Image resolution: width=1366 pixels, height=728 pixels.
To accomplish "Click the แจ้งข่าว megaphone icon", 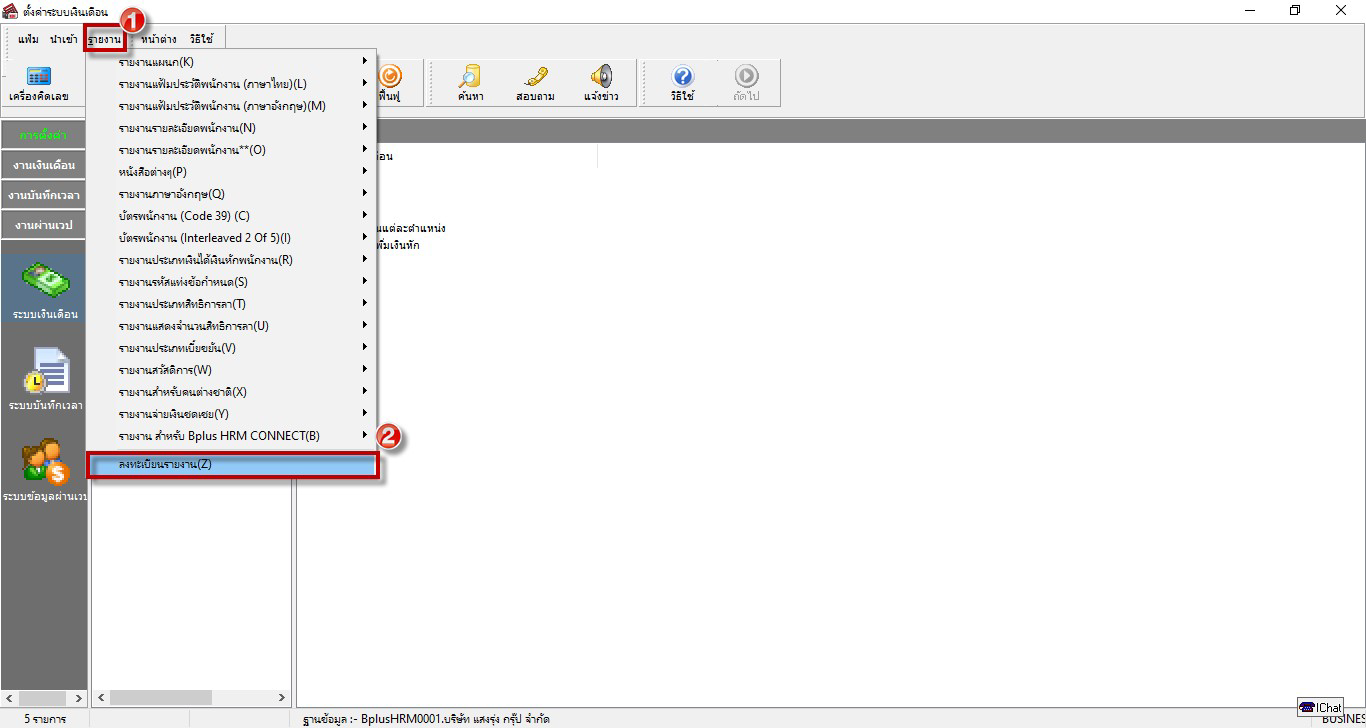I will 601,83.
